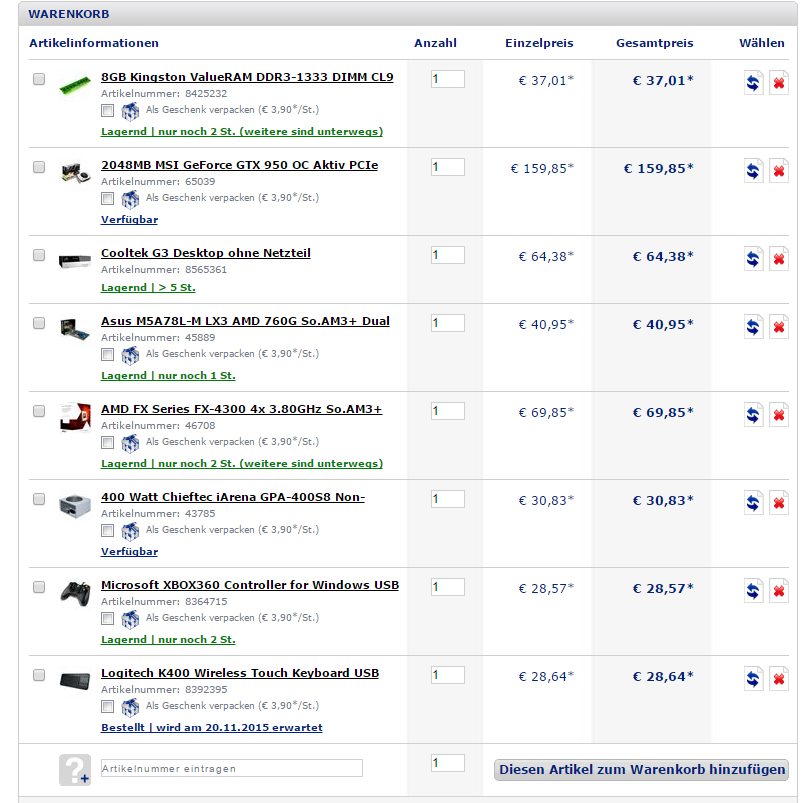Click the question-mark add-article icon
This screenshot has height=803, width=801.
tap(75, 769)
